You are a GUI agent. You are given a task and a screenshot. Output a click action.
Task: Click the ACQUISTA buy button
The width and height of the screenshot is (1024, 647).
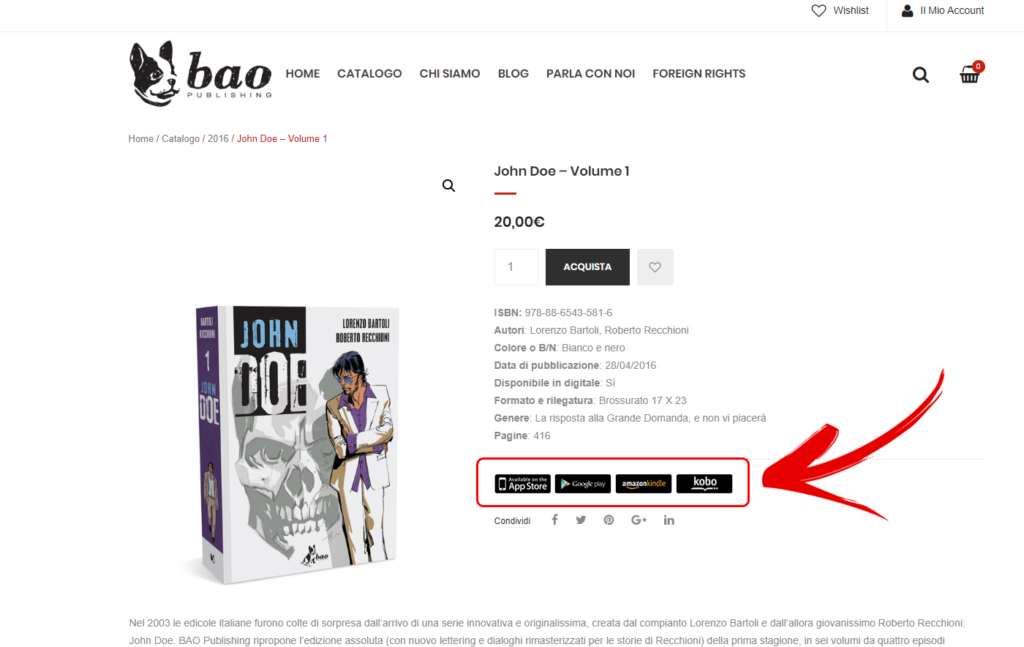[588, 267]
